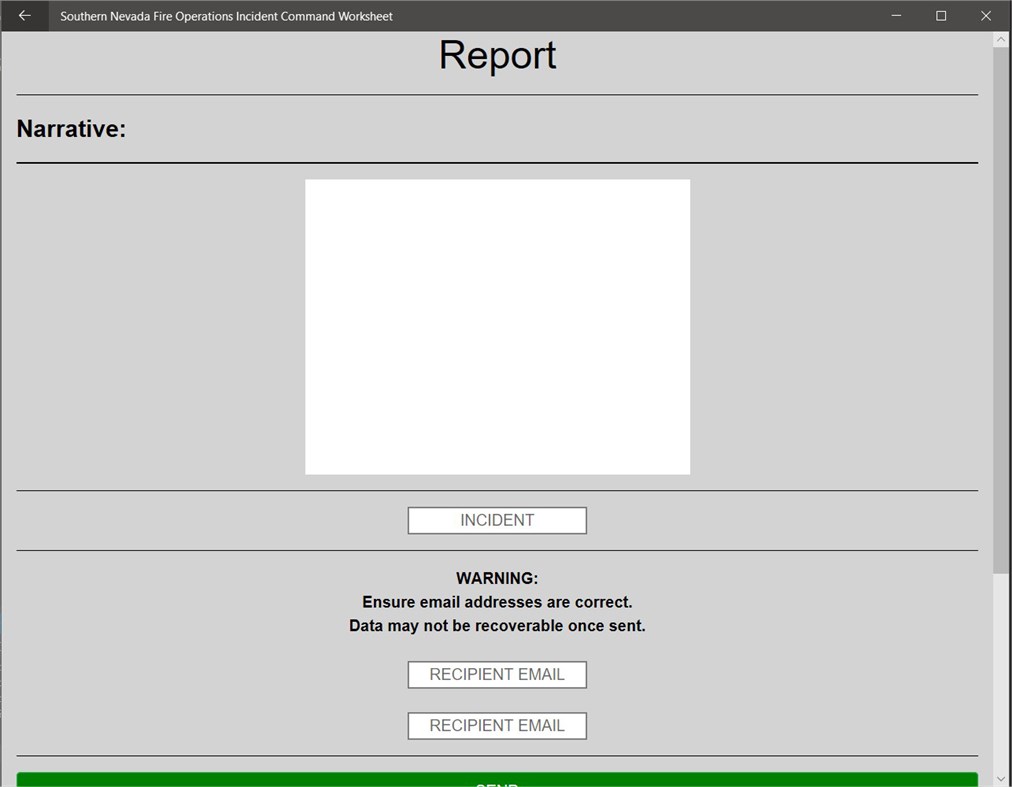Click inside the white narrative text area
The height and width of the screenshot is (787, 1012).
(x=497, y=325)
